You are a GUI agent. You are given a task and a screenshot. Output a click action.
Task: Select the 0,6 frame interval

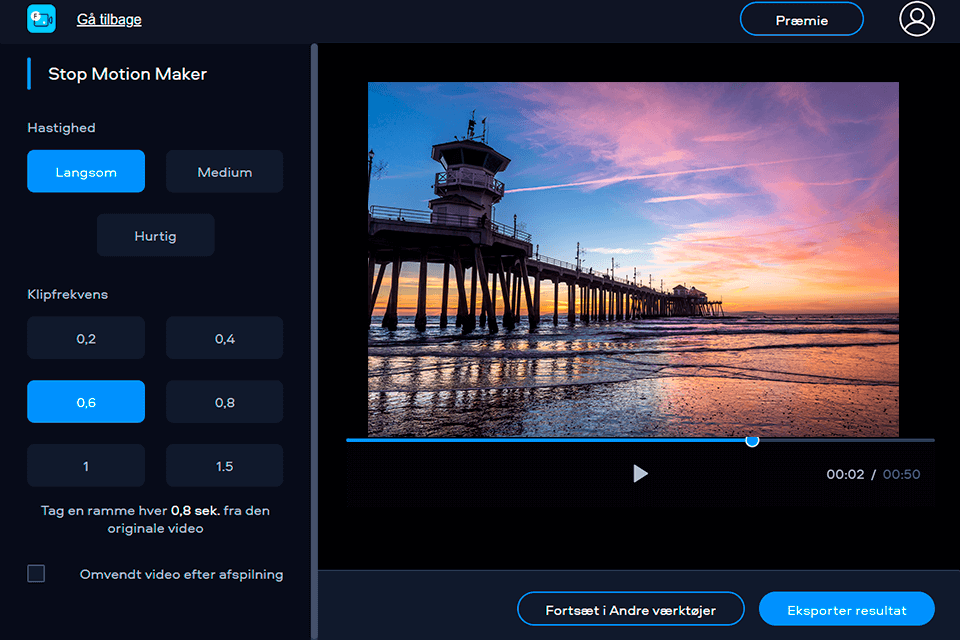[x=85, y=401]
